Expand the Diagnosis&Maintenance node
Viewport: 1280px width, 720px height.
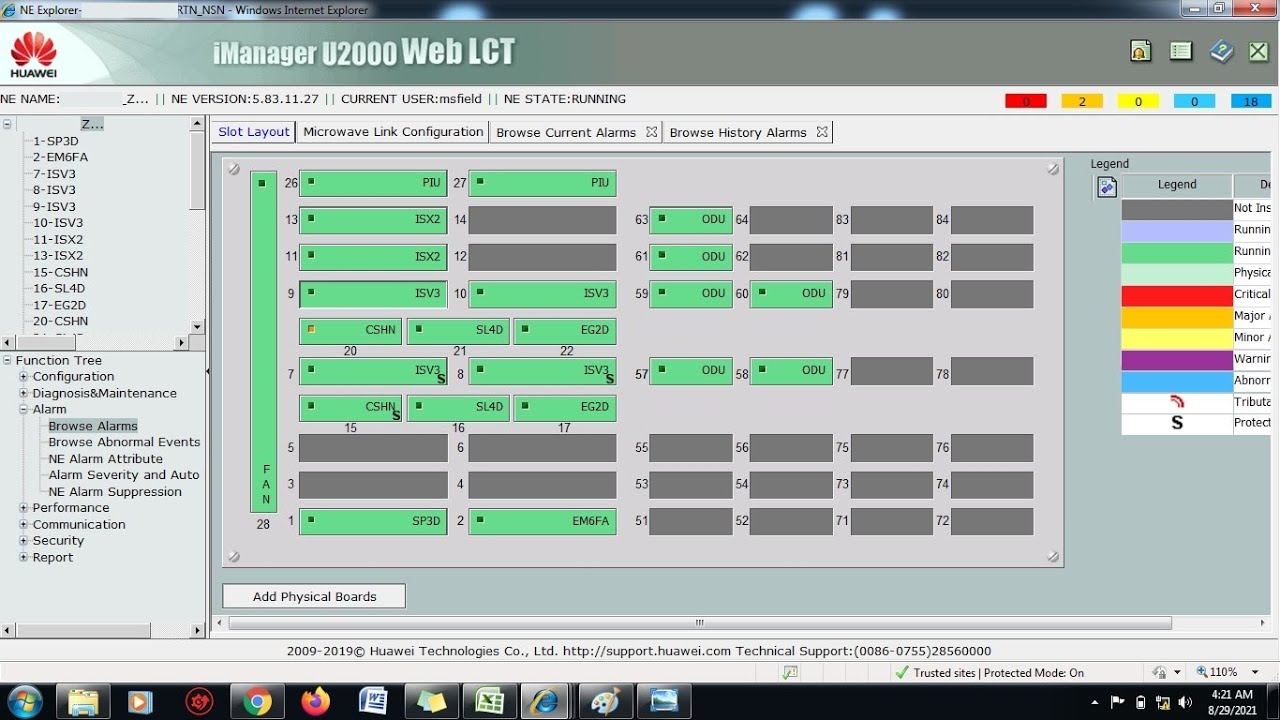tap(23, 393)
